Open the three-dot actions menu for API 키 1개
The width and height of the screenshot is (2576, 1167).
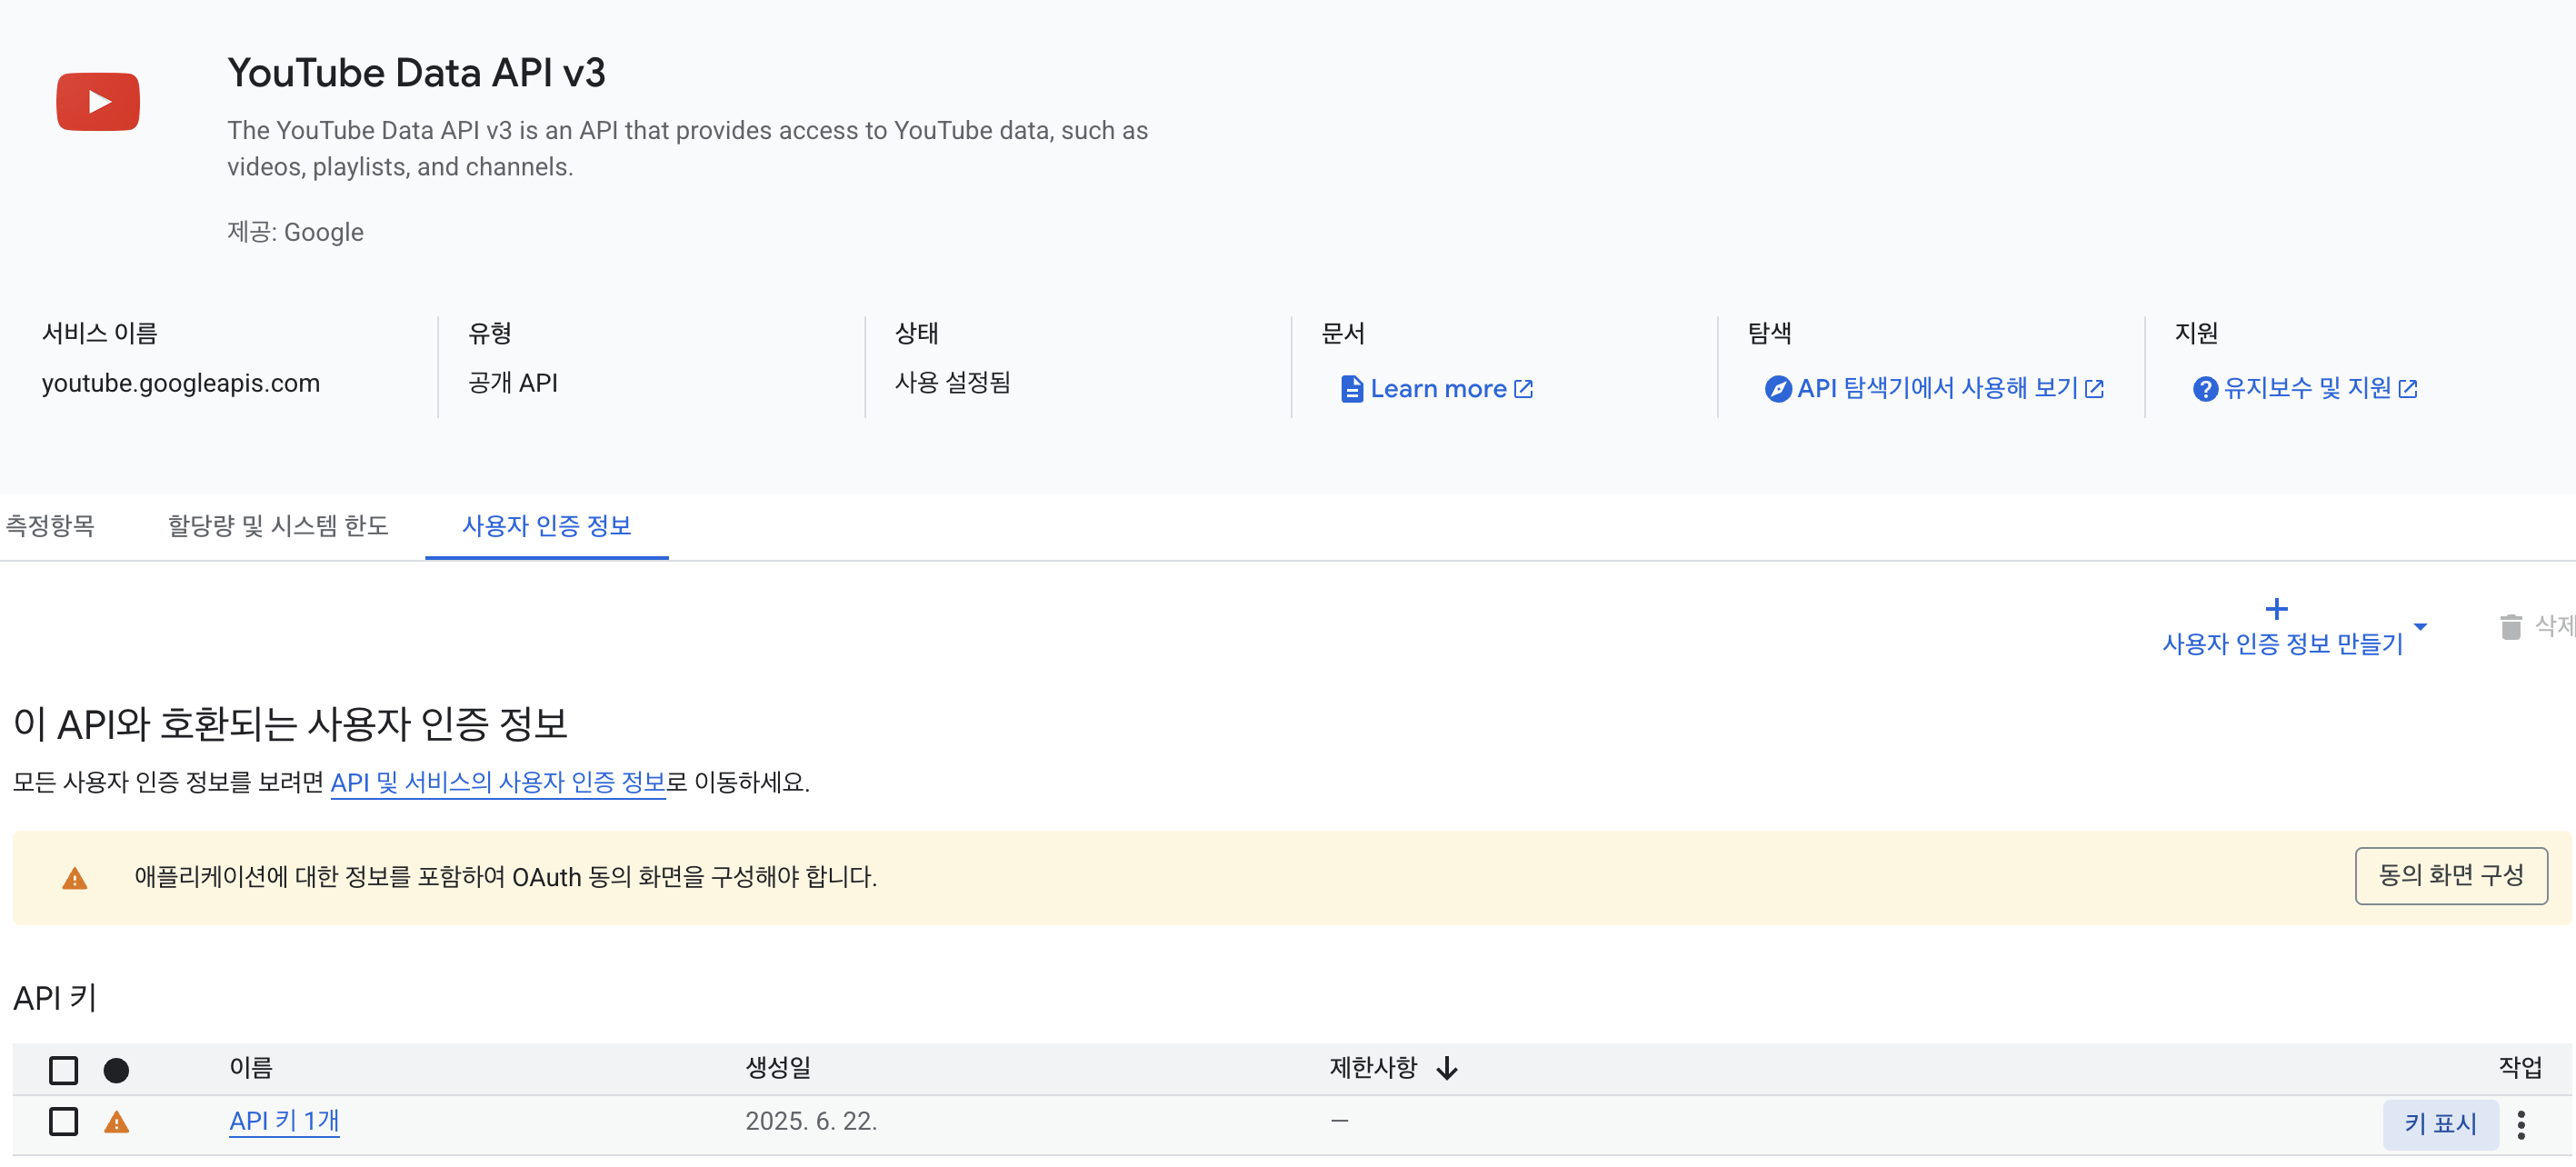[2521, 1124]
